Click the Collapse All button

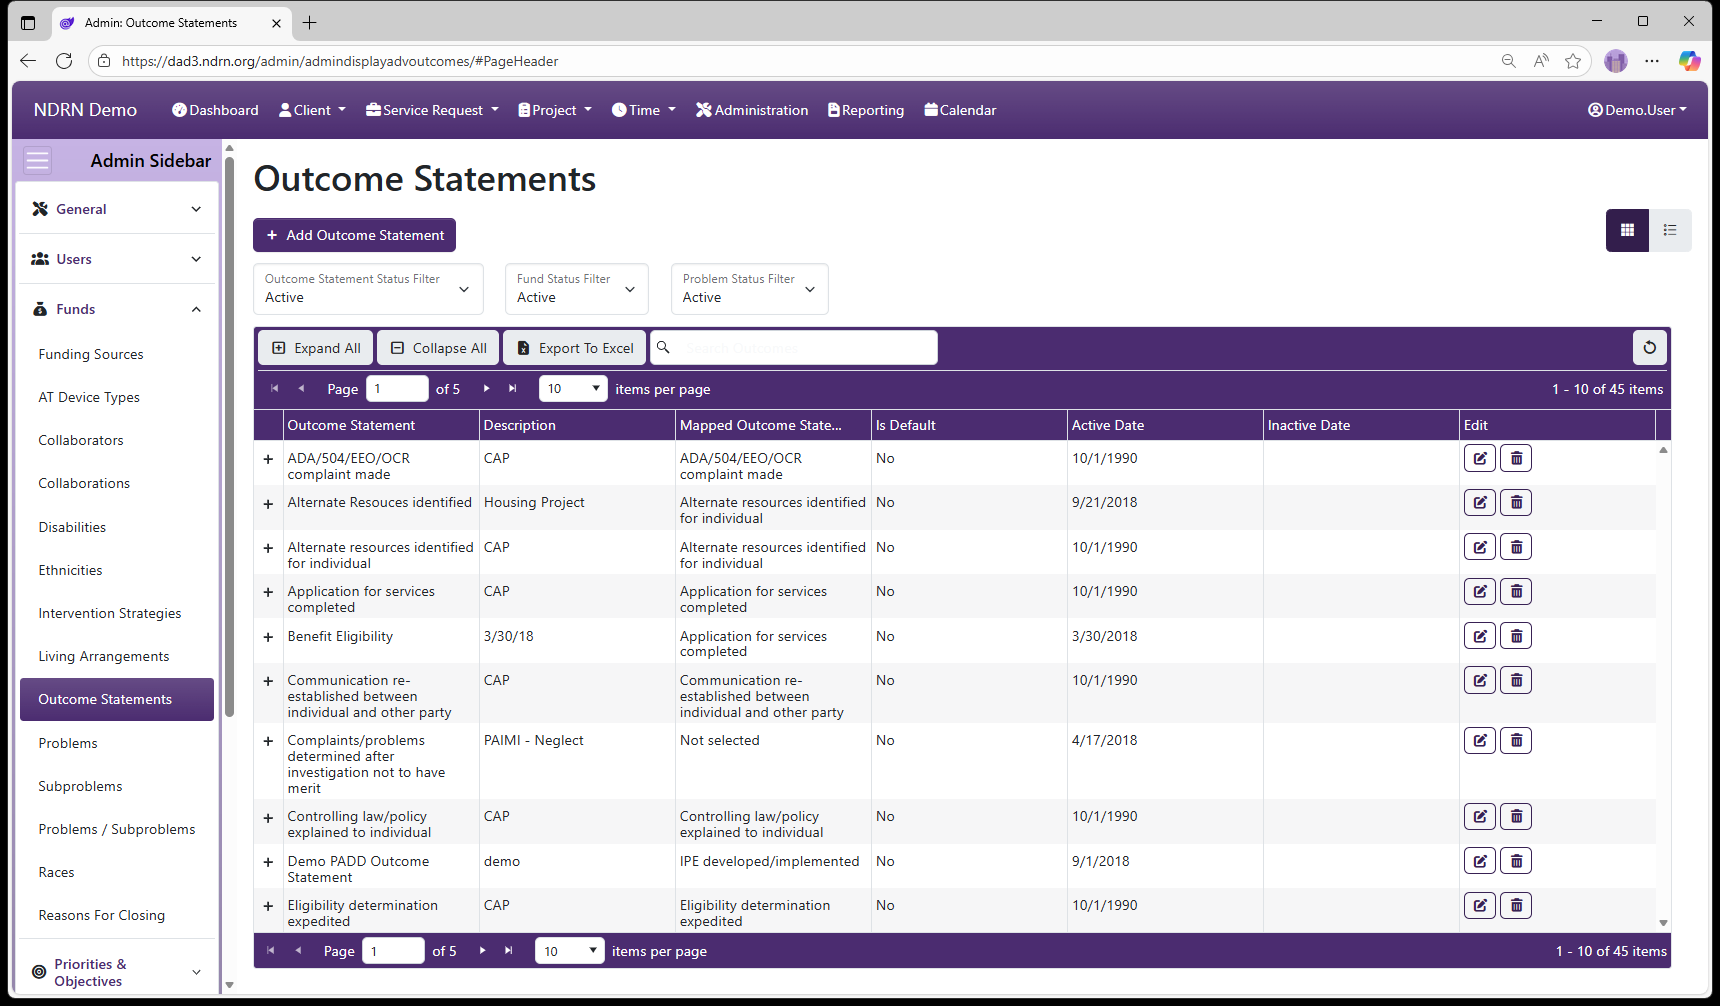(x=438, y=348)
